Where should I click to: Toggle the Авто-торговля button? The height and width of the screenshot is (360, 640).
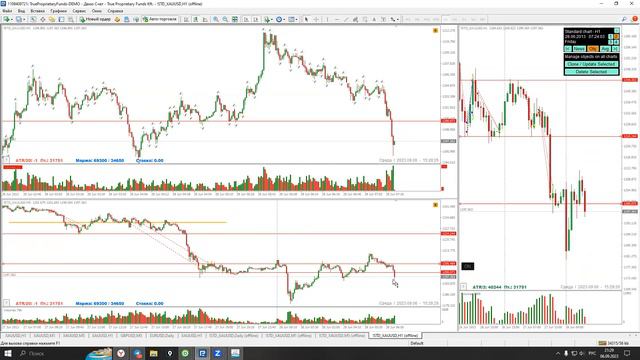(x=160, y=19)
